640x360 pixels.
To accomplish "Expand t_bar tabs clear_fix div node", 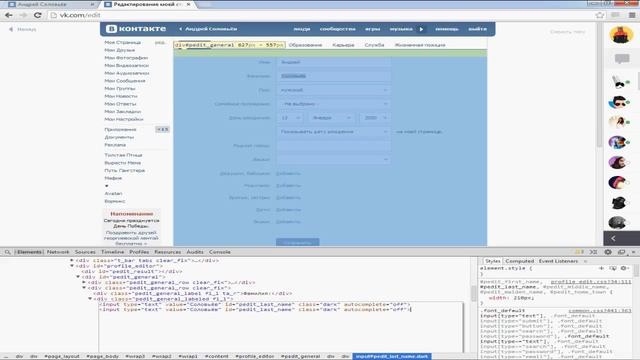I will (x=72, y=260).
